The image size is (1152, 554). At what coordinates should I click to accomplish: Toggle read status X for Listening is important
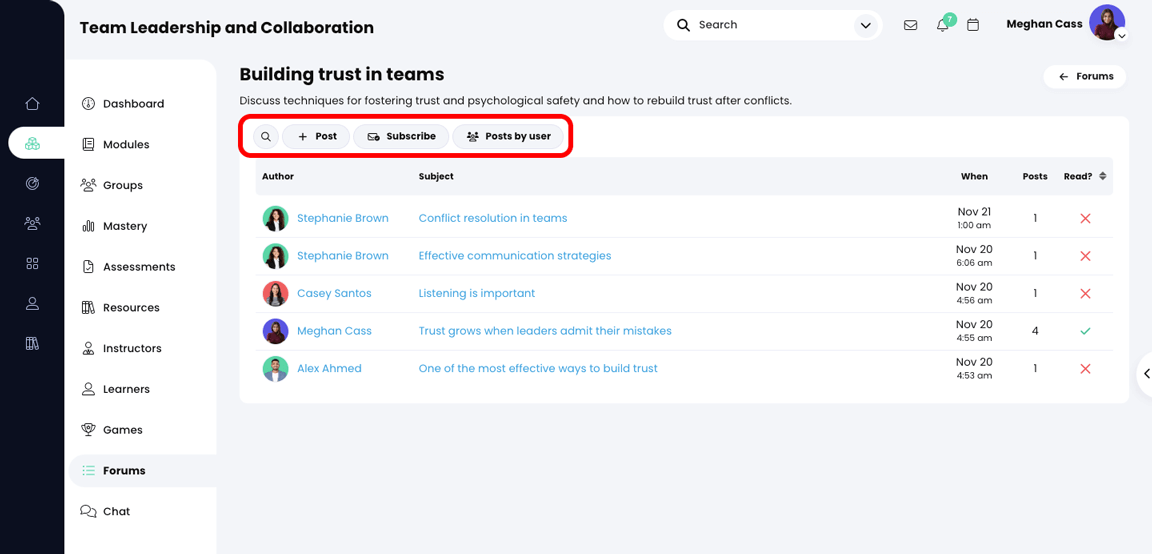(x=1085, y=293)
